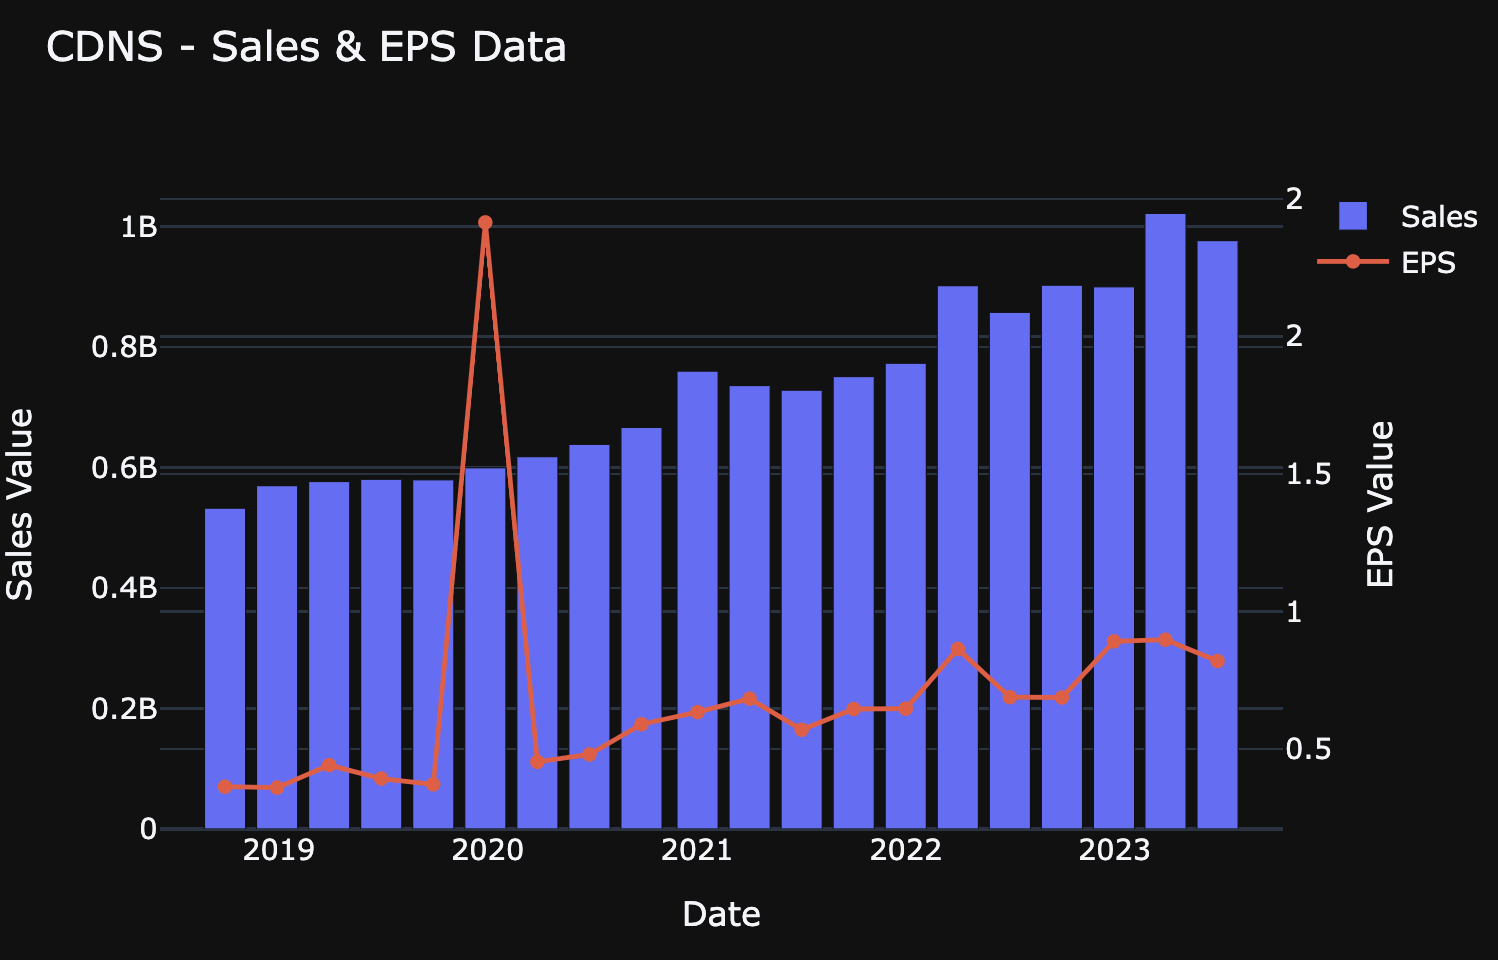Toggle the Sales legend entry
The width and height of the screenshot is (1498, 960).
[x=1407, y=216]
